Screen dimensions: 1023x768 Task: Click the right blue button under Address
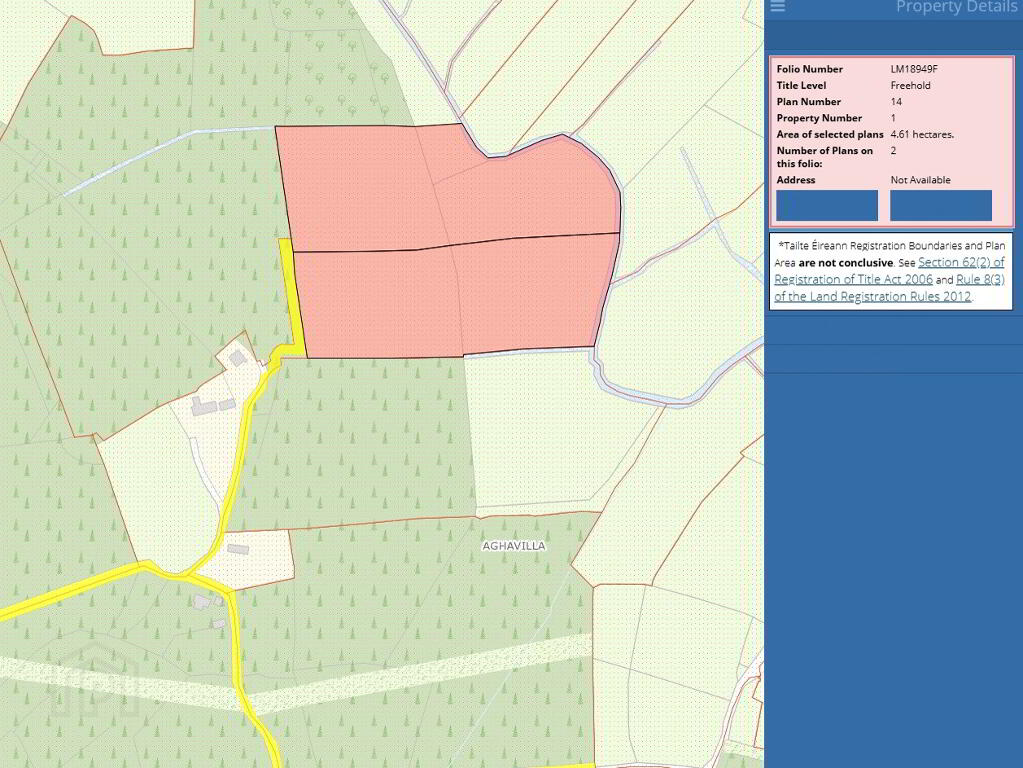coord(940,205)
